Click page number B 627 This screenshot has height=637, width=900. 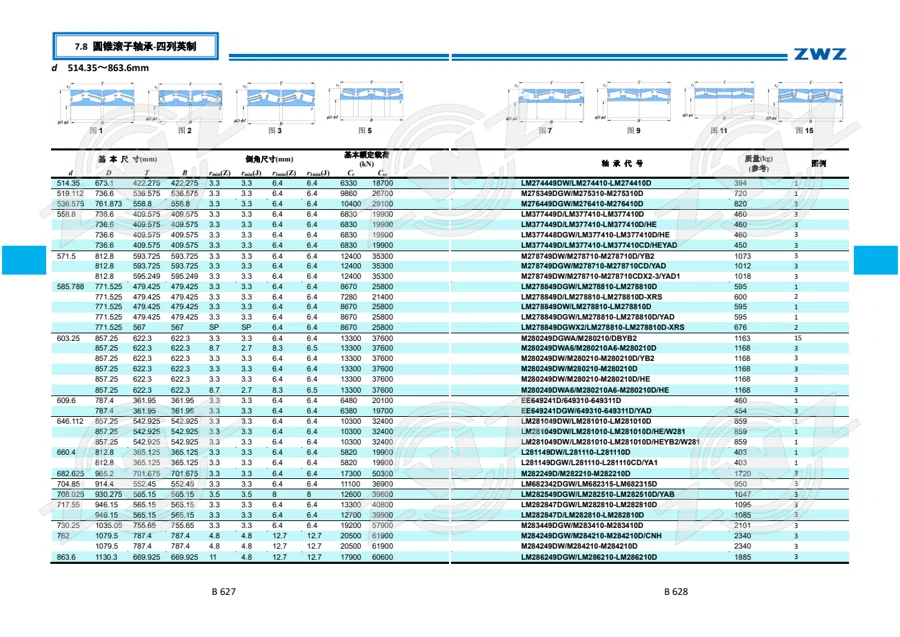tap(224, 592)
